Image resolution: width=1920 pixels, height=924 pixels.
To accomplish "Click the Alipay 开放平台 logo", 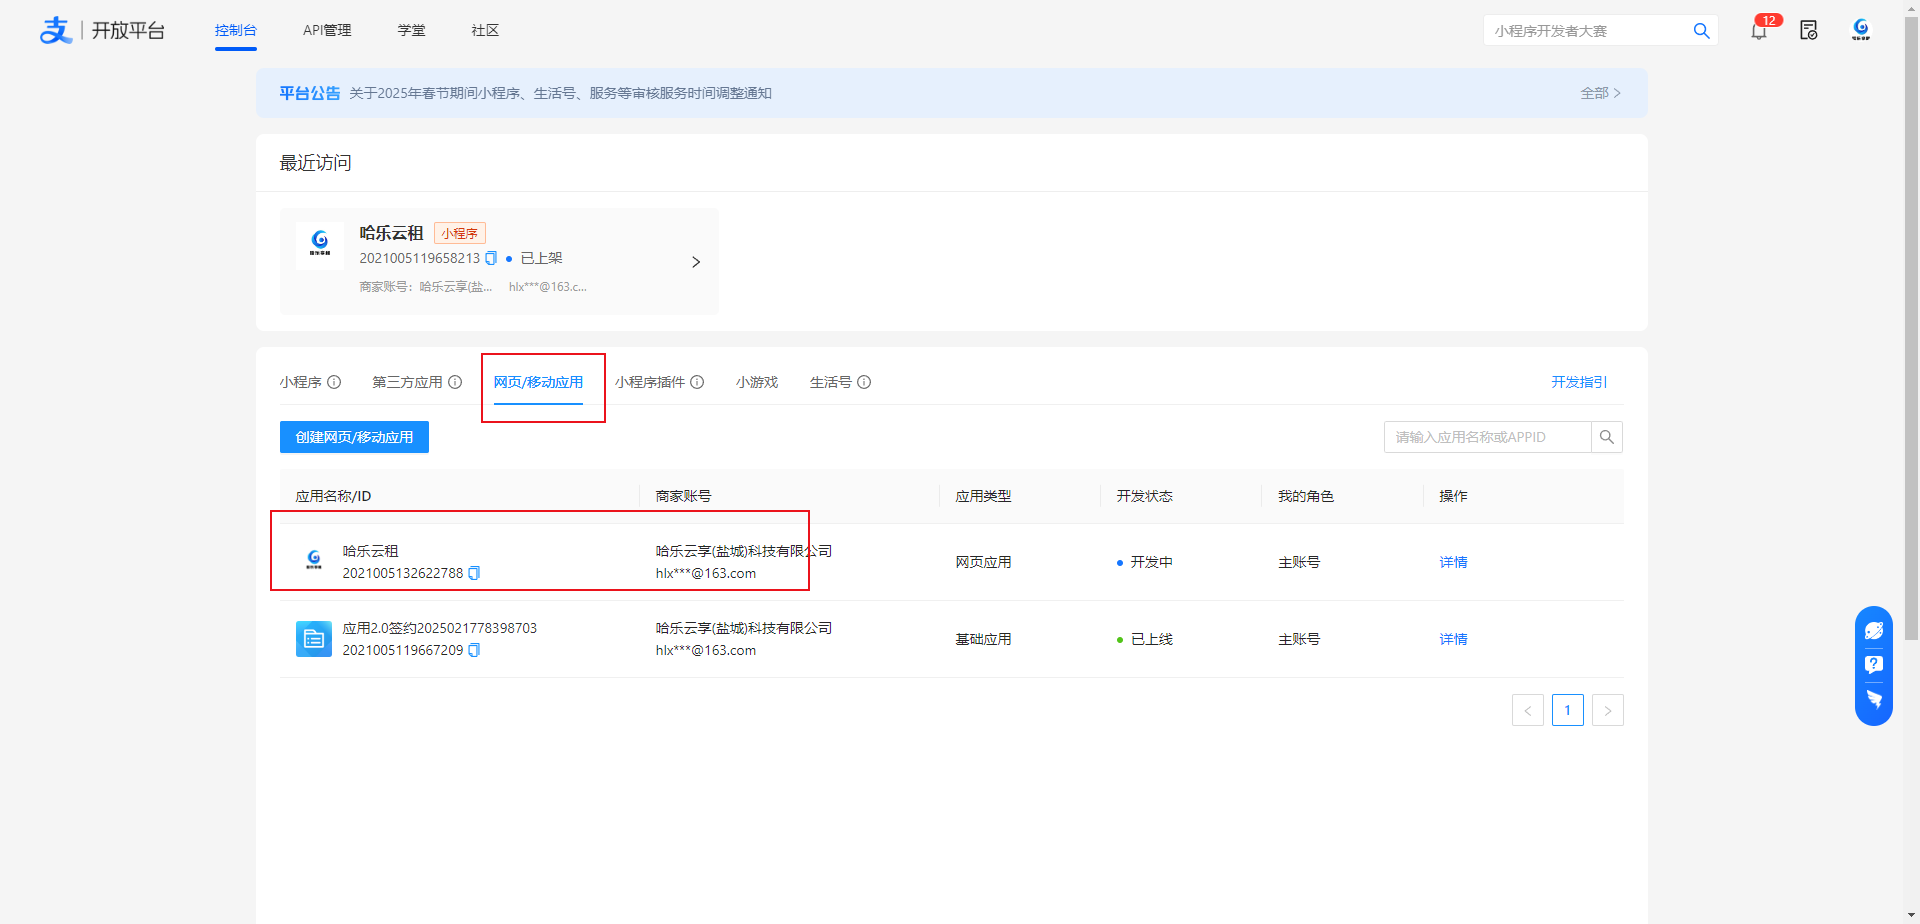I will pos(102,31).
